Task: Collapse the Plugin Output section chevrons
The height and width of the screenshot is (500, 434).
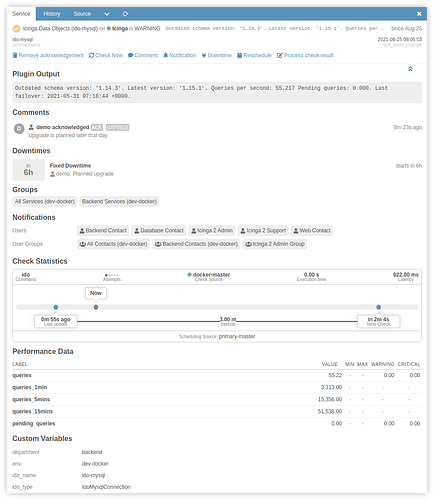Action: pos(410,69)
